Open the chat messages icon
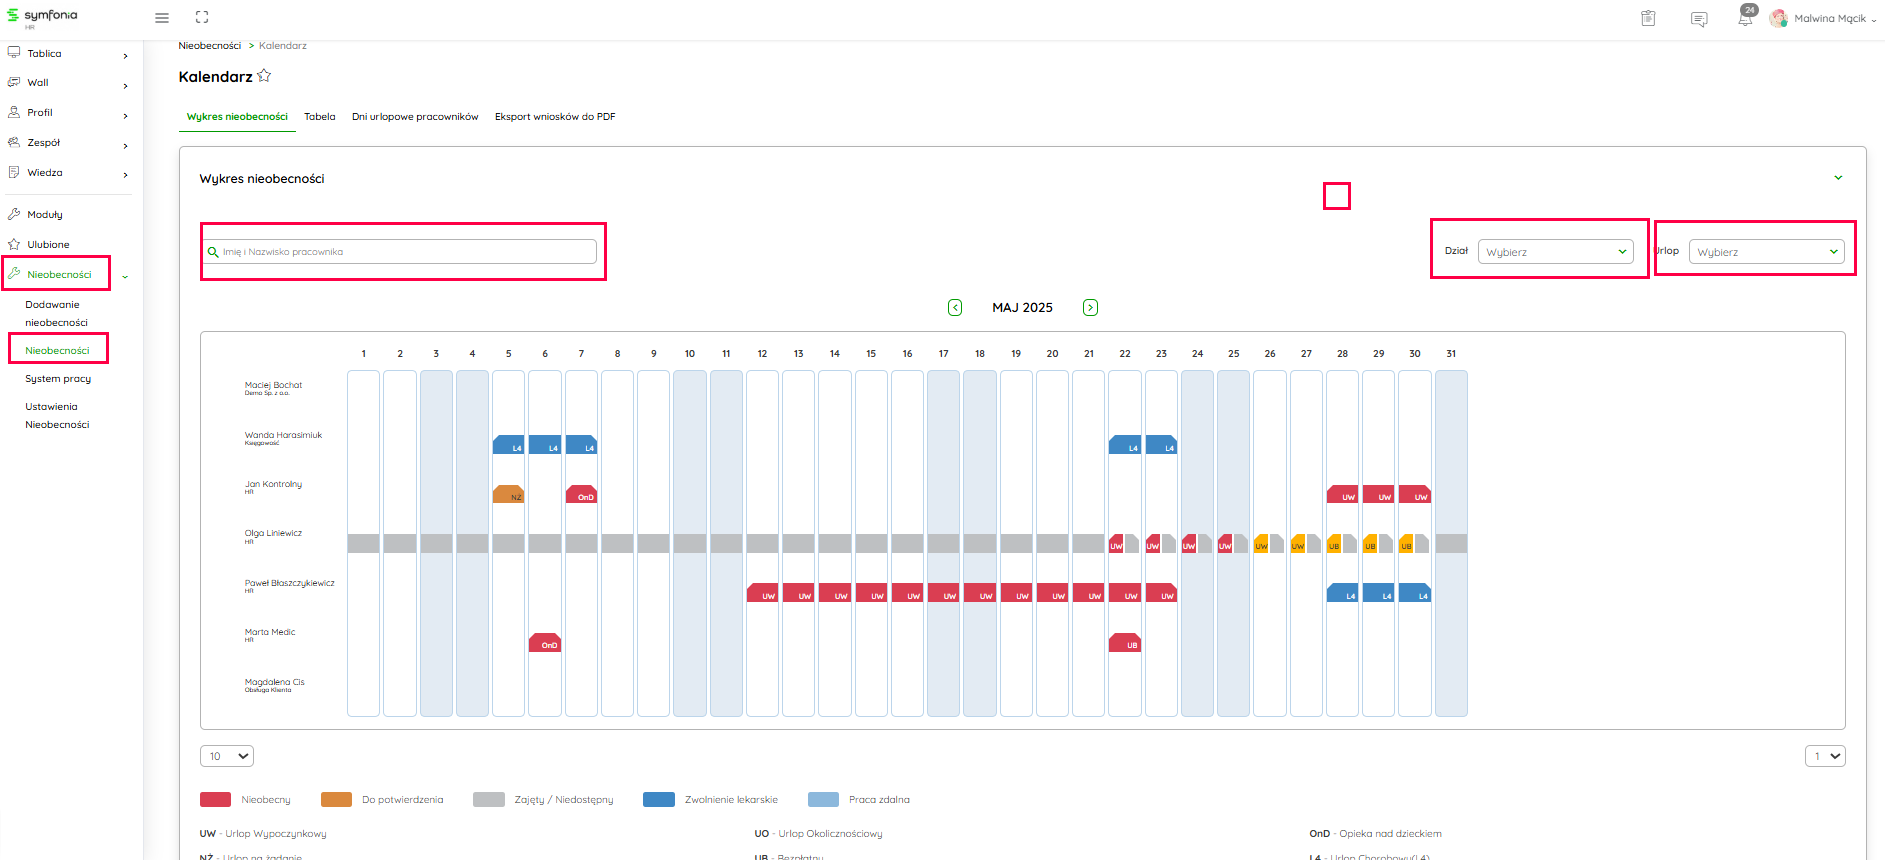This screenshot has height=860, width=1885. (x=1698, y=19)
